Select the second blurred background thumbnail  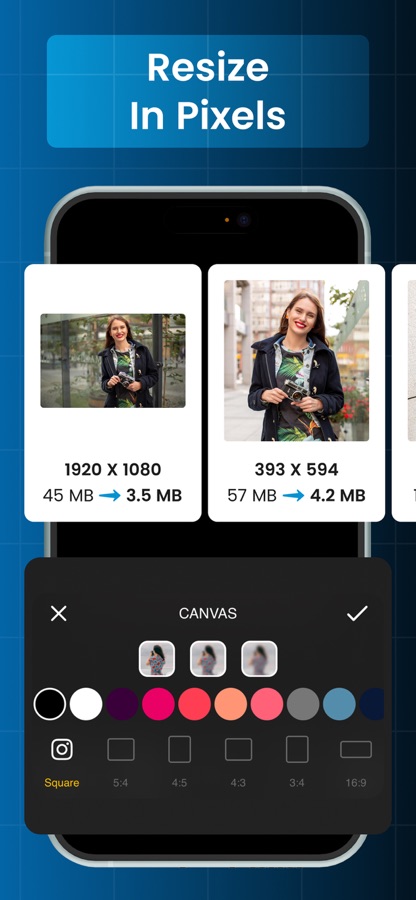tap(208, 659)
